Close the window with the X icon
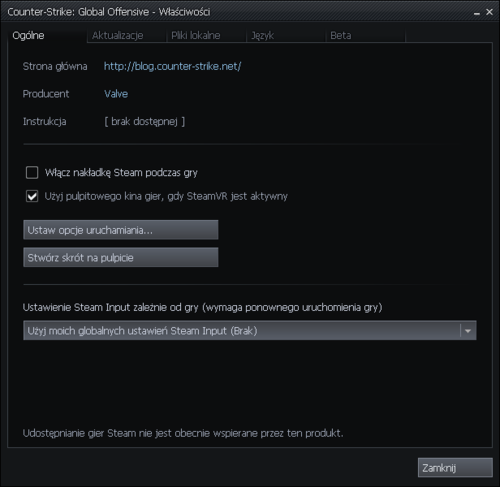Viewport: 500px width, 487px height. 489,12
